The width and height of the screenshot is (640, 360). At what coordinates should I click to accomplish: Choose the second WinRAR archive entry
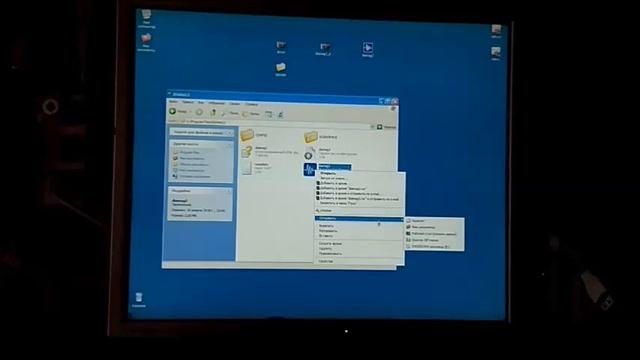click(342, 189)
